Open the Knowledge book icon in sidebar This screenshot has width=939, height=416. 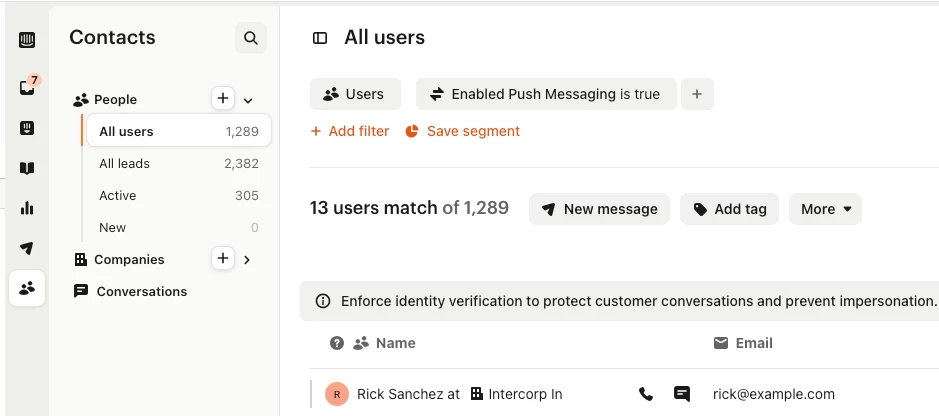[x=27, y=168]
